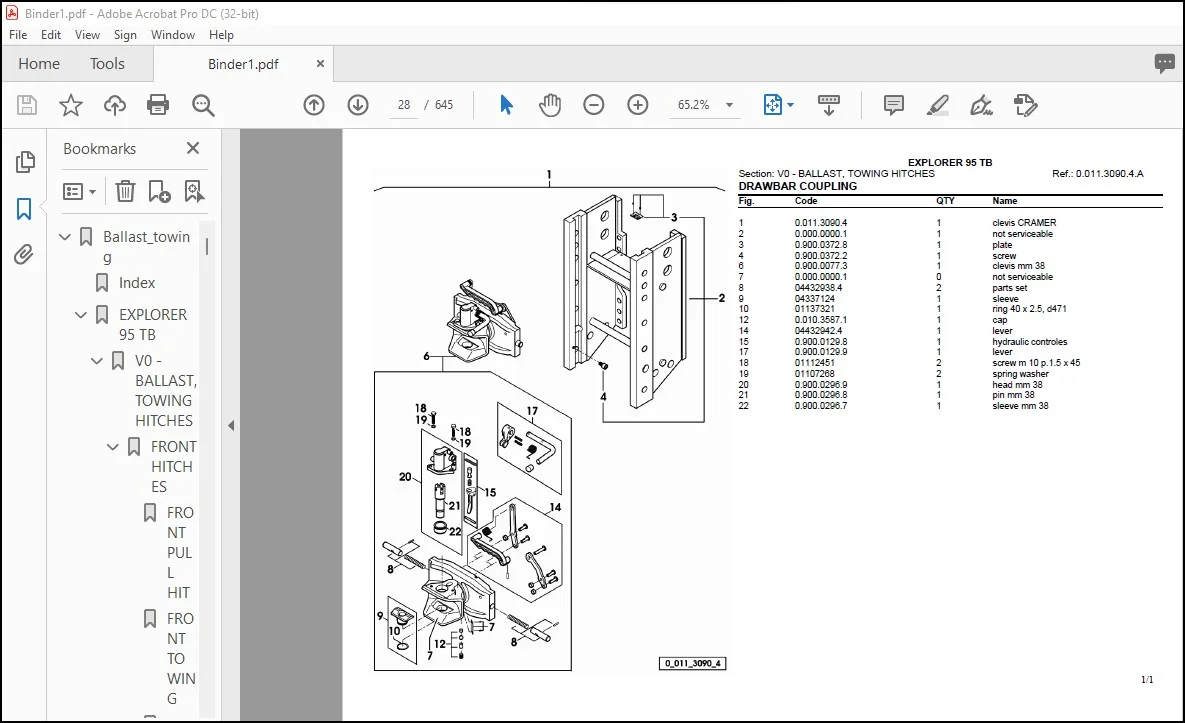
Task: Open the Window menu
Action: [172, 35]
